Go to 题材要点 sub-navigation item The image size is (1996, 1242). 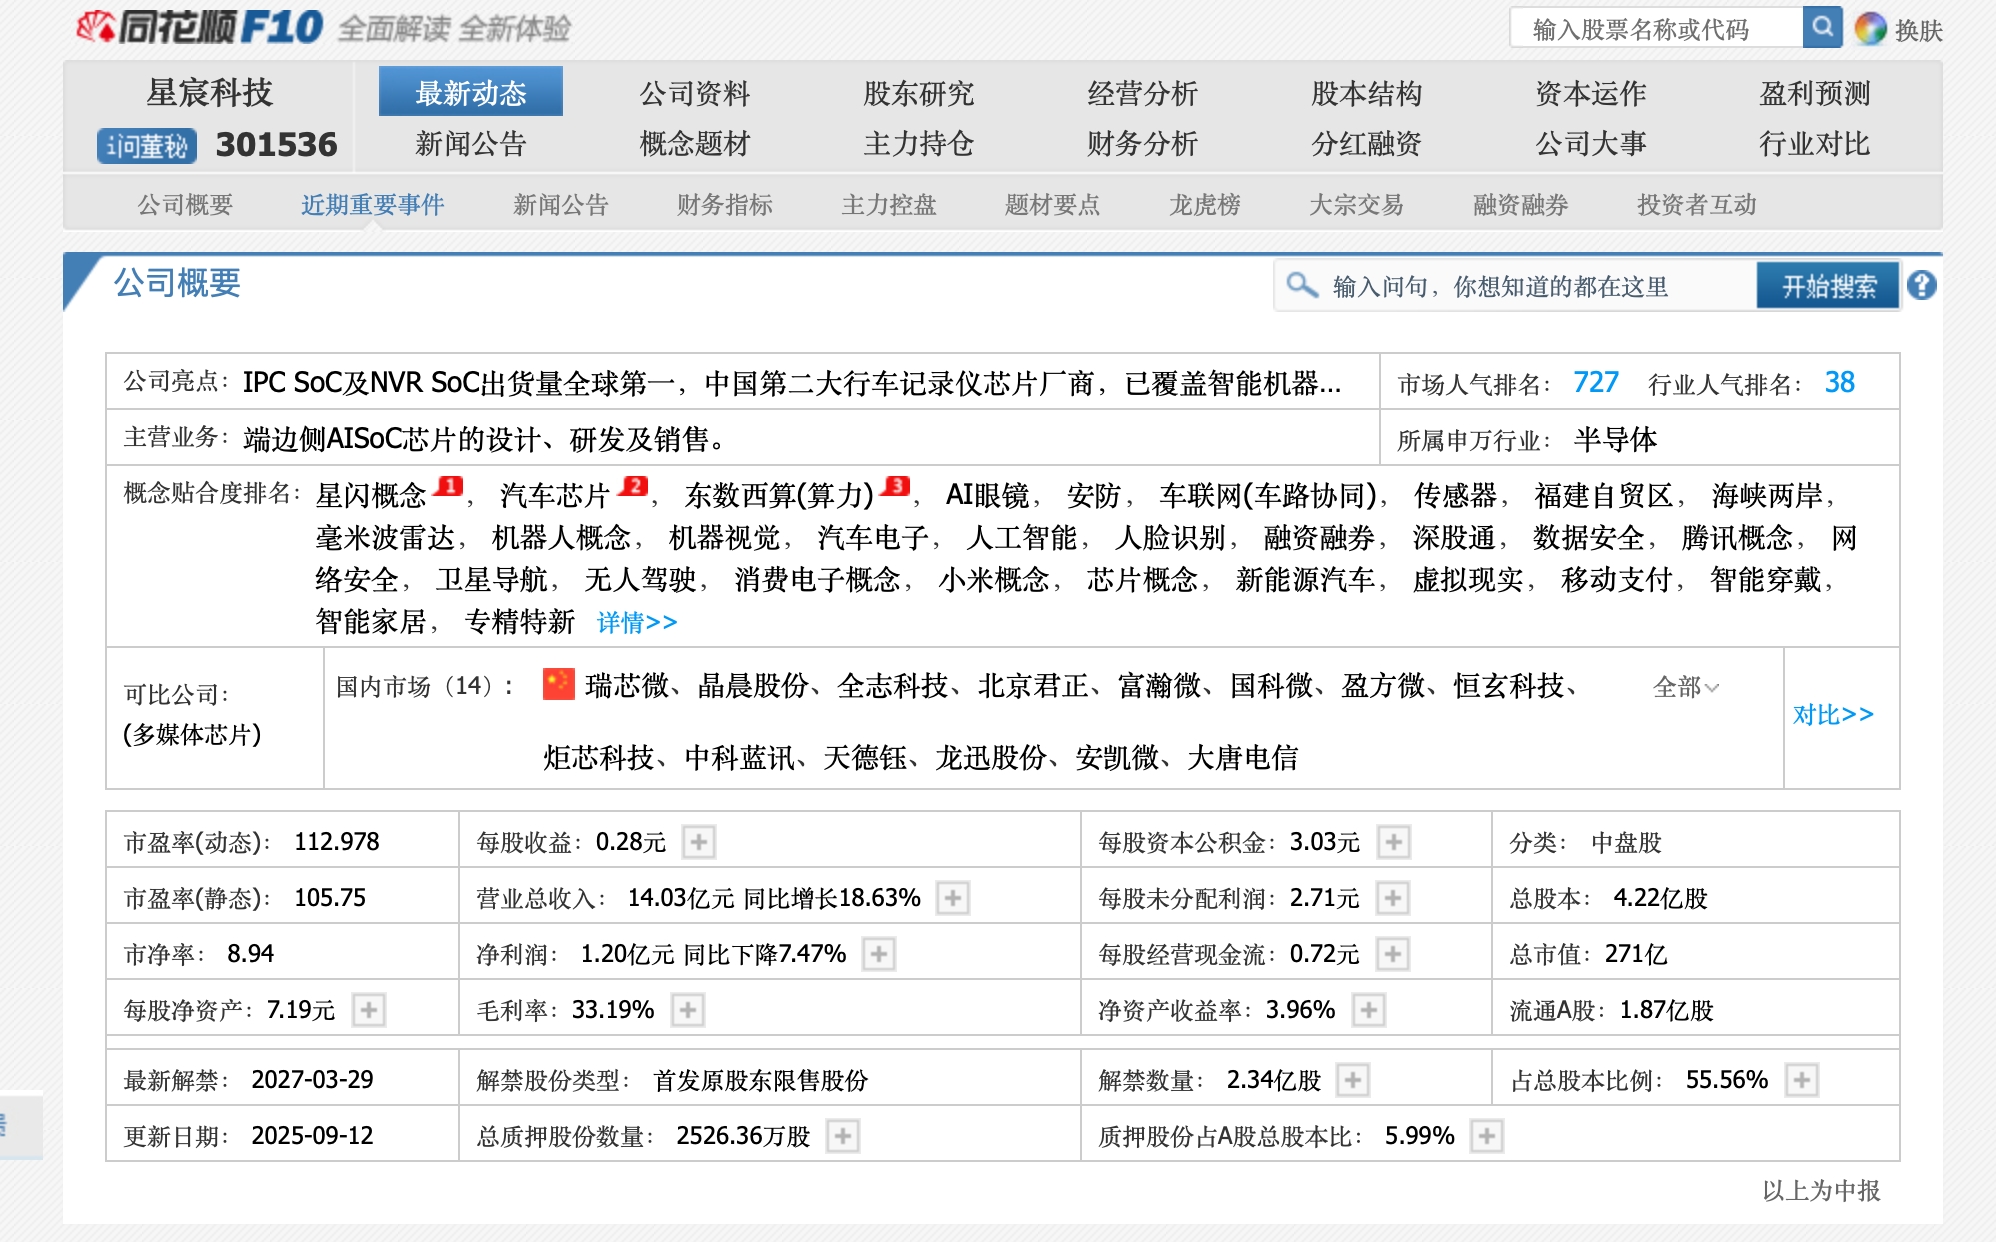tap(1053, 205)
